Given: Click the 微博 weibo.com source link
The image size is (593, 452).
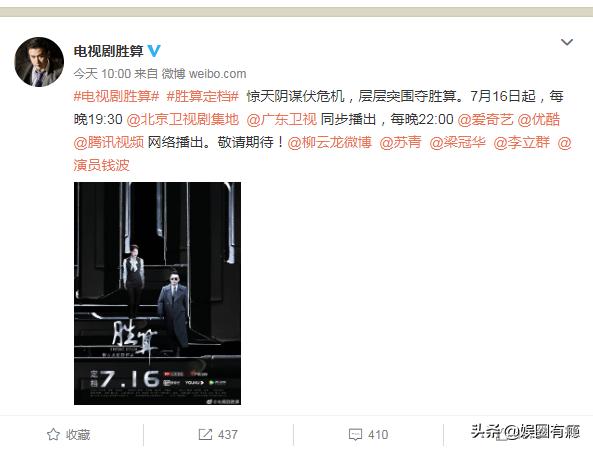Looking at the screenshot, I should (204, 74).
